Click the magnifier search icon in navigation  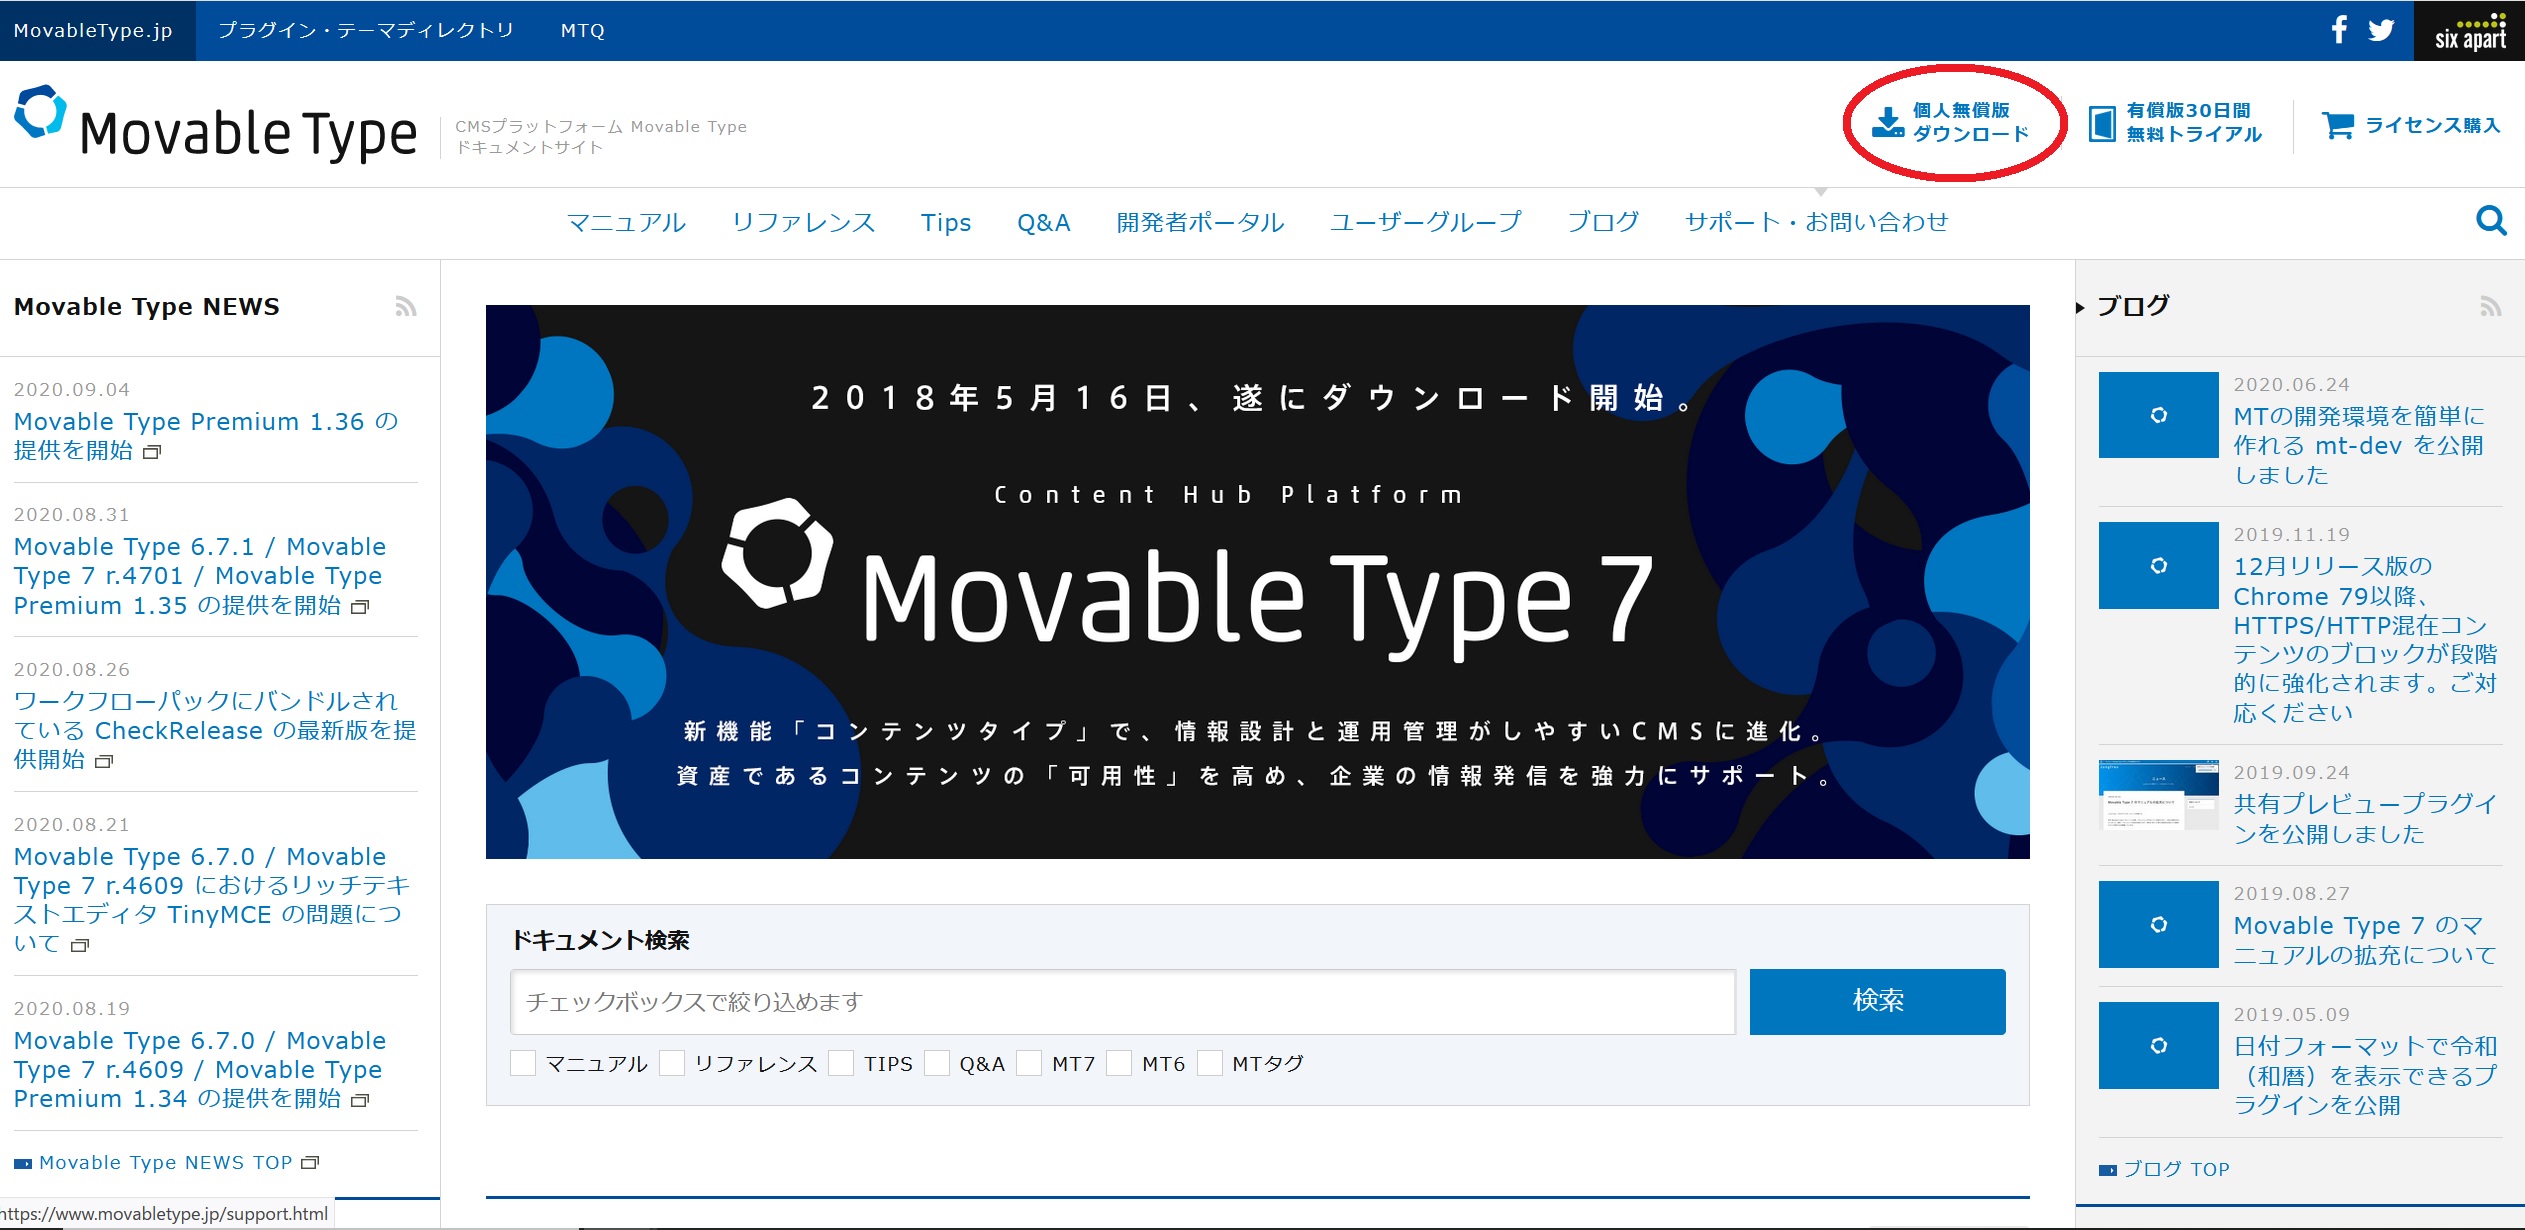point(2490,221)
